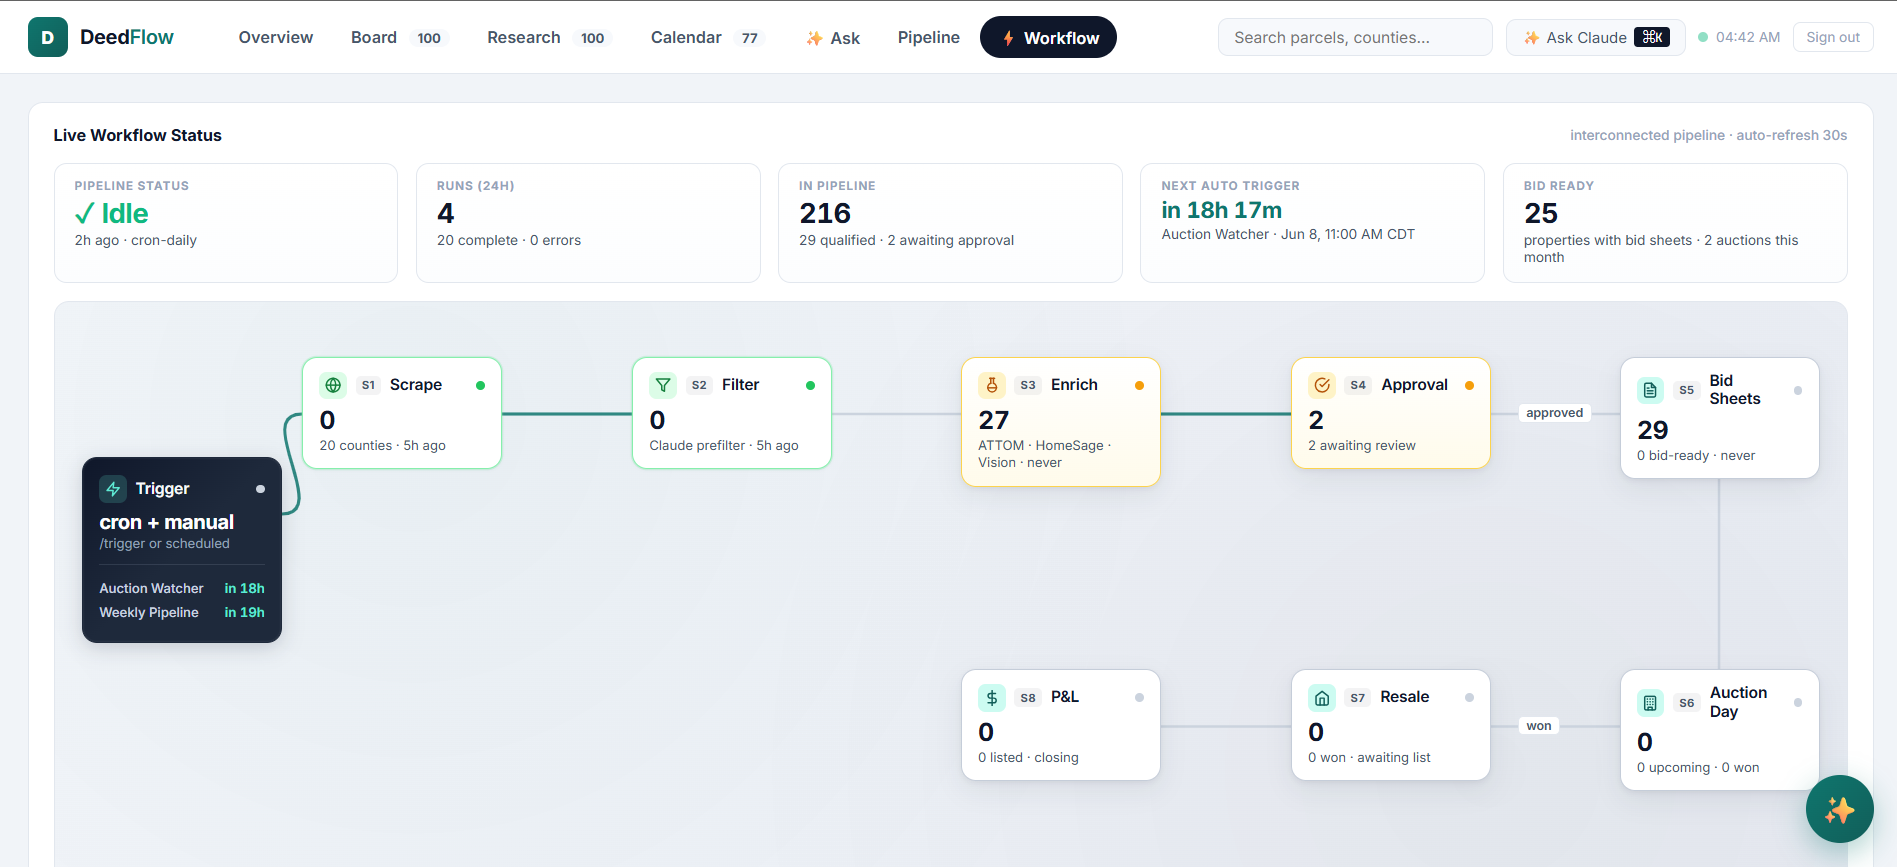Click the orange status dot on Approval node
Image resolution: width=1897 pixels, height=867 pixels.
1470,385
